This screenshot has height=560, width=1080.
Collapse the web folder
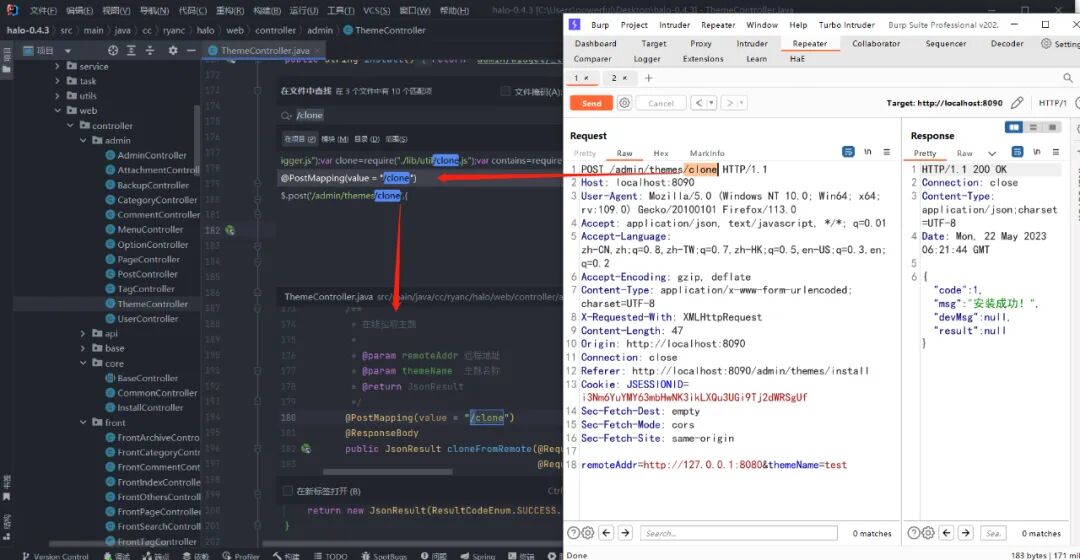57,110
